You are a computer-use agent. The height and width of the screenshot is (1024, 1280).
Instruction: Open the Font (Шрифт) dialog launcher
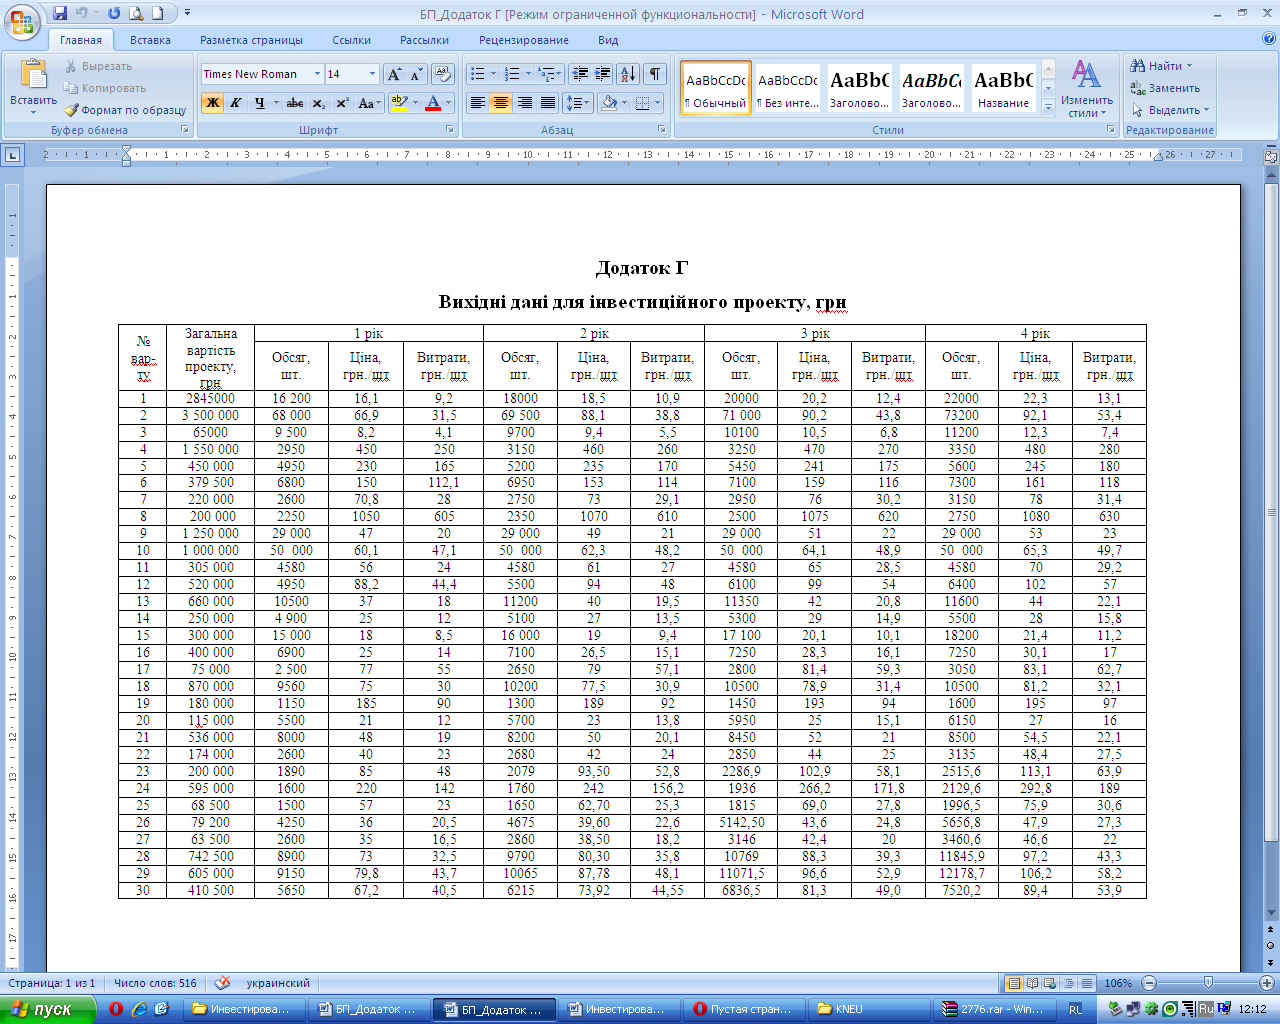pos(450,130)
